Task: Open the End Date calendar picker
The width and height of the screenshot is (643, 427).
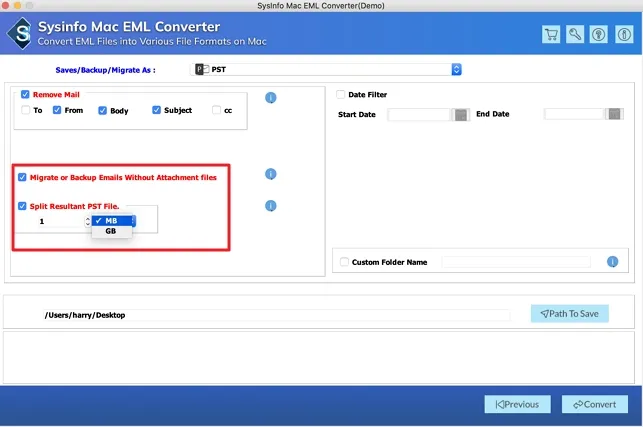Action: pyautogui.click(x=614, y=114)
